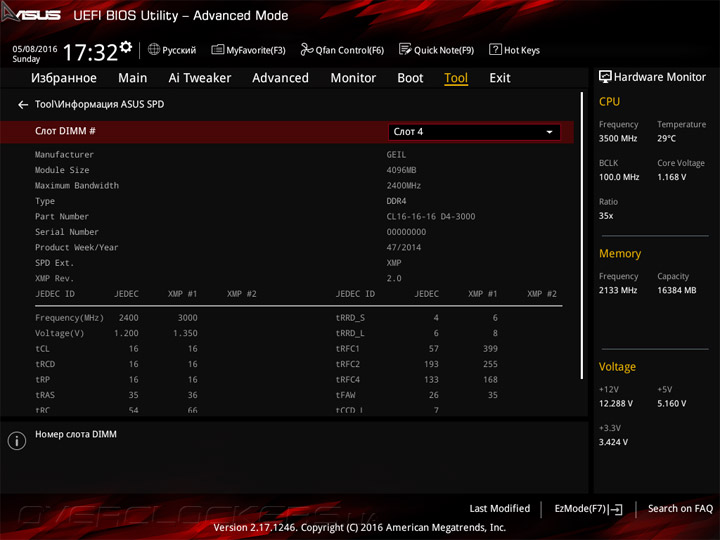Viewport: 720px width, 540px height.
Task: Switch to the Избранное tab
Action: pos(64,78)
